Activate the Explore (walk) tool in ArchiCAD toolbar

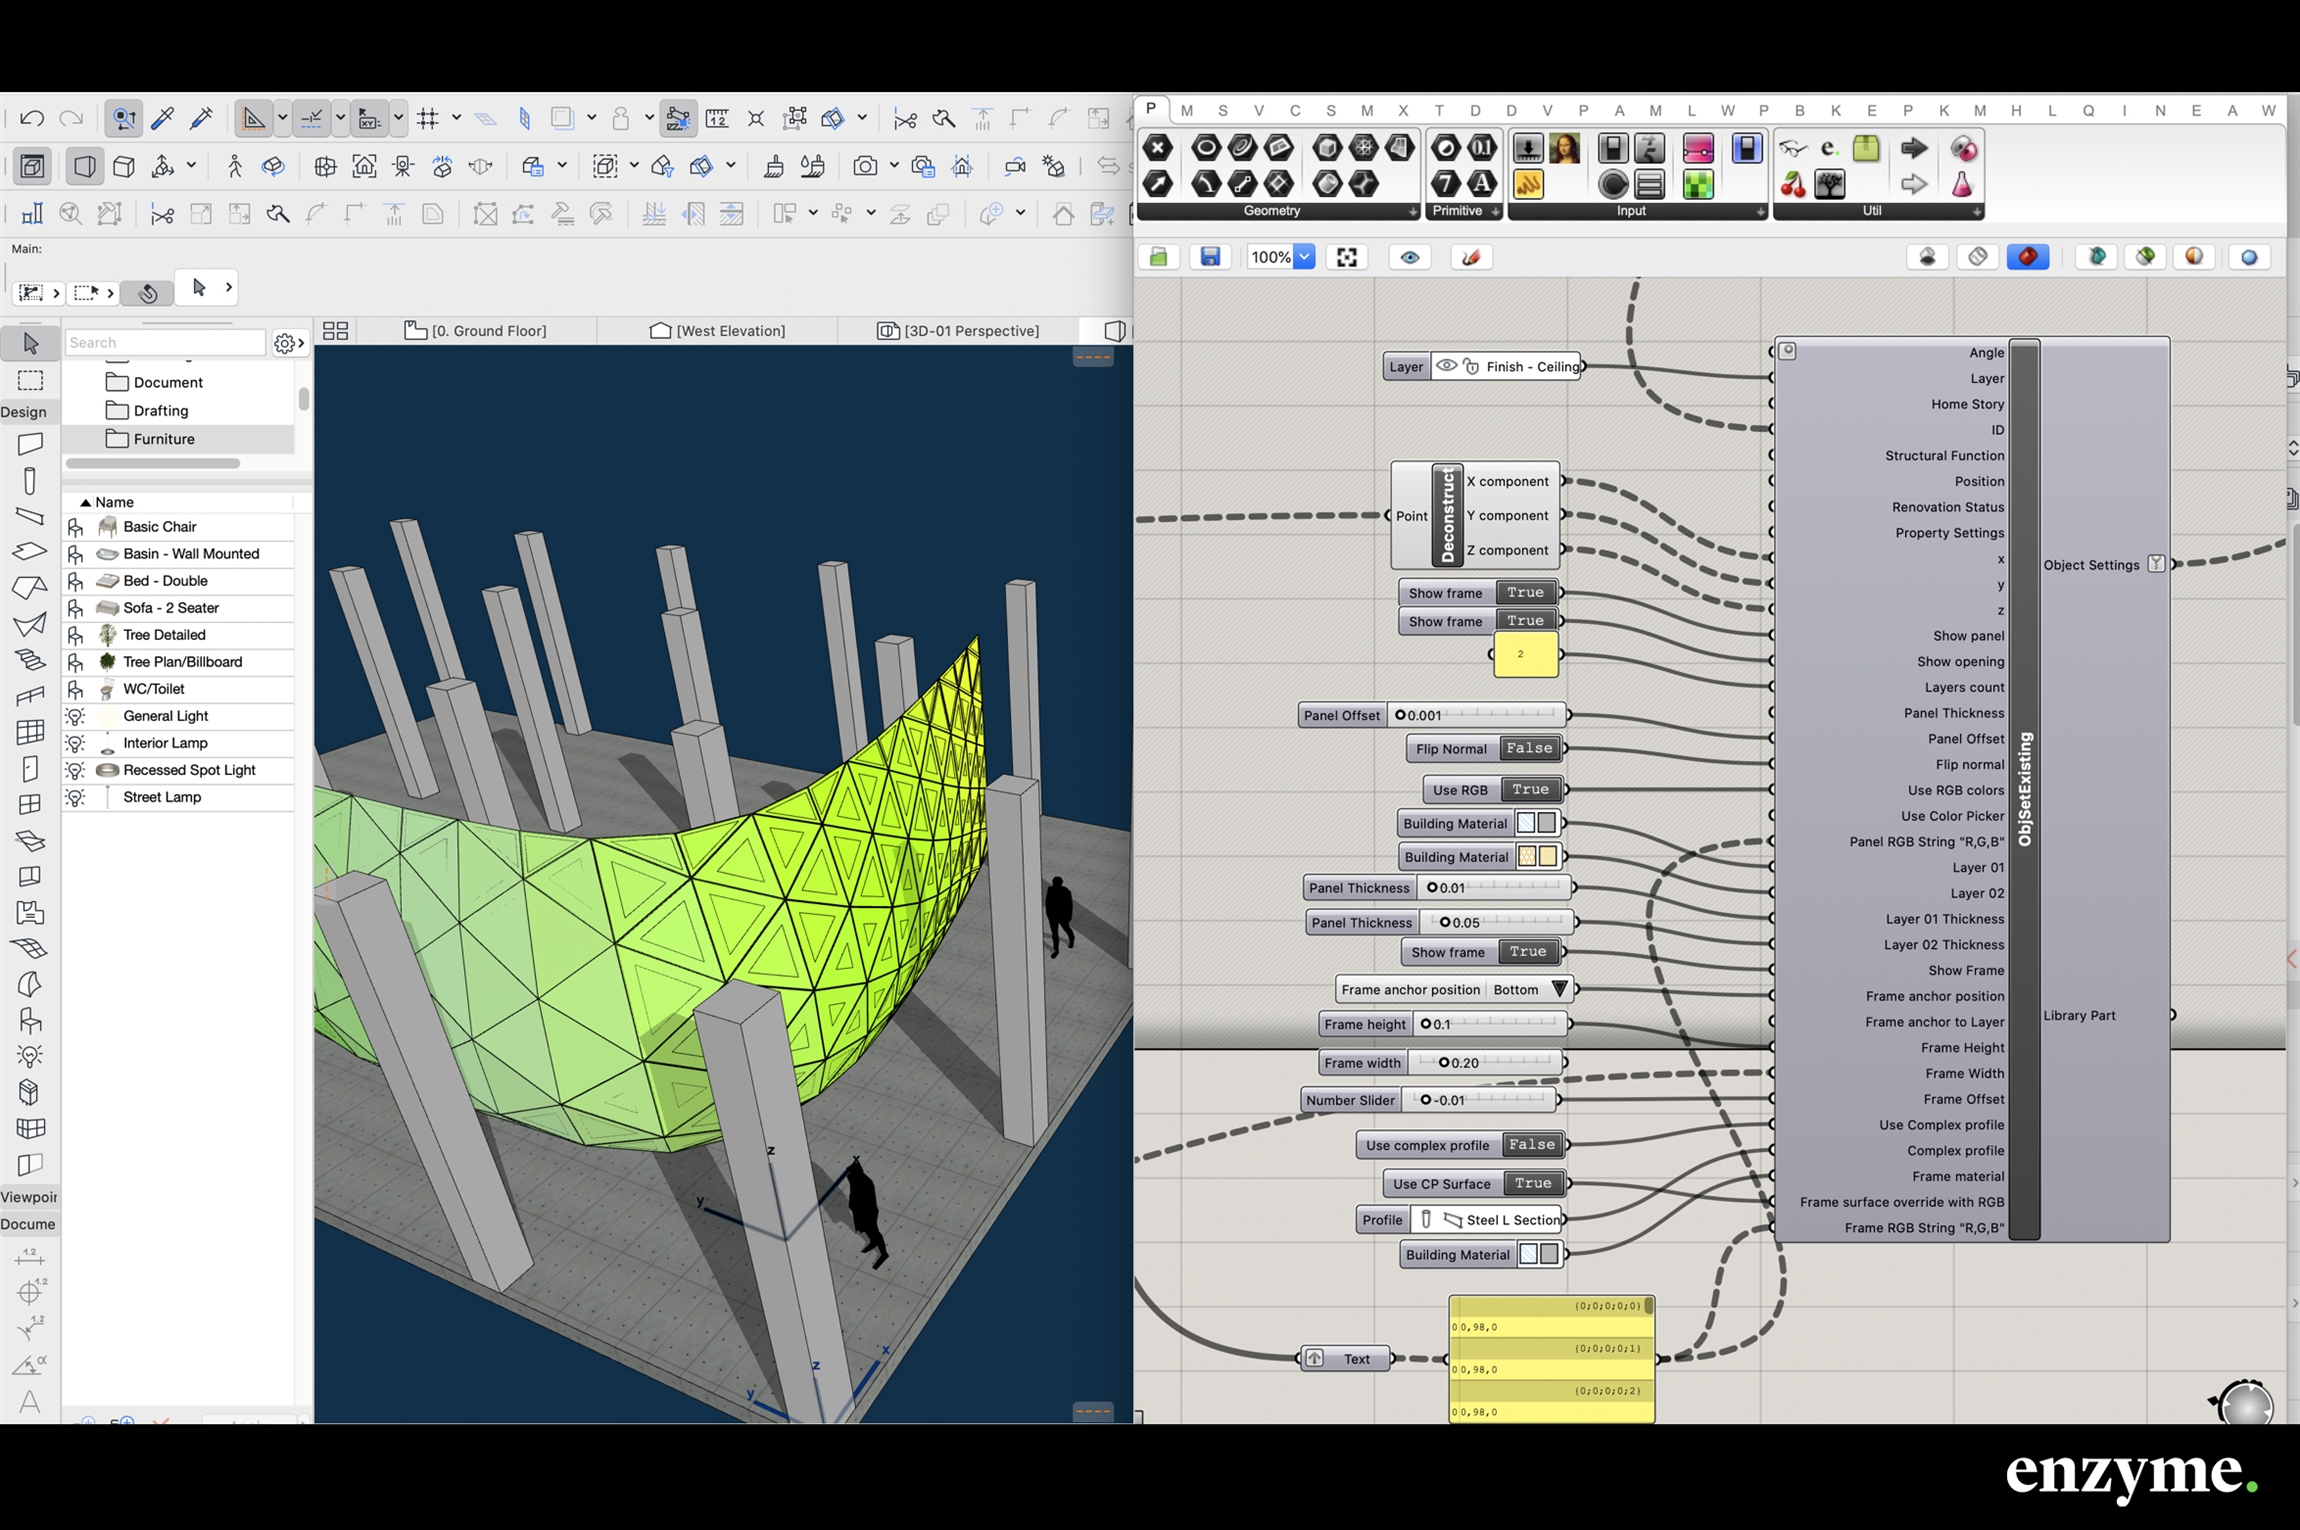pos(235,166)
